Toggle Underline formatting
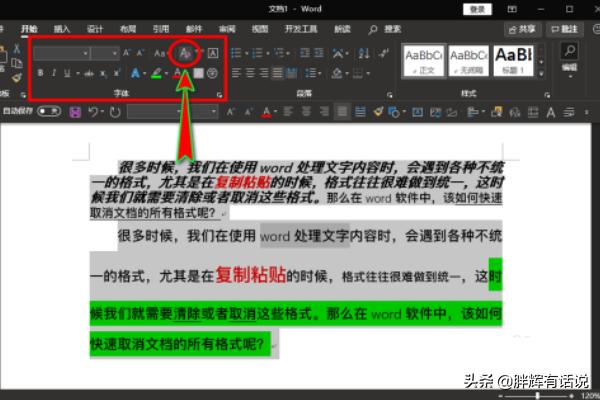600x400 pixels. [67, 73]
